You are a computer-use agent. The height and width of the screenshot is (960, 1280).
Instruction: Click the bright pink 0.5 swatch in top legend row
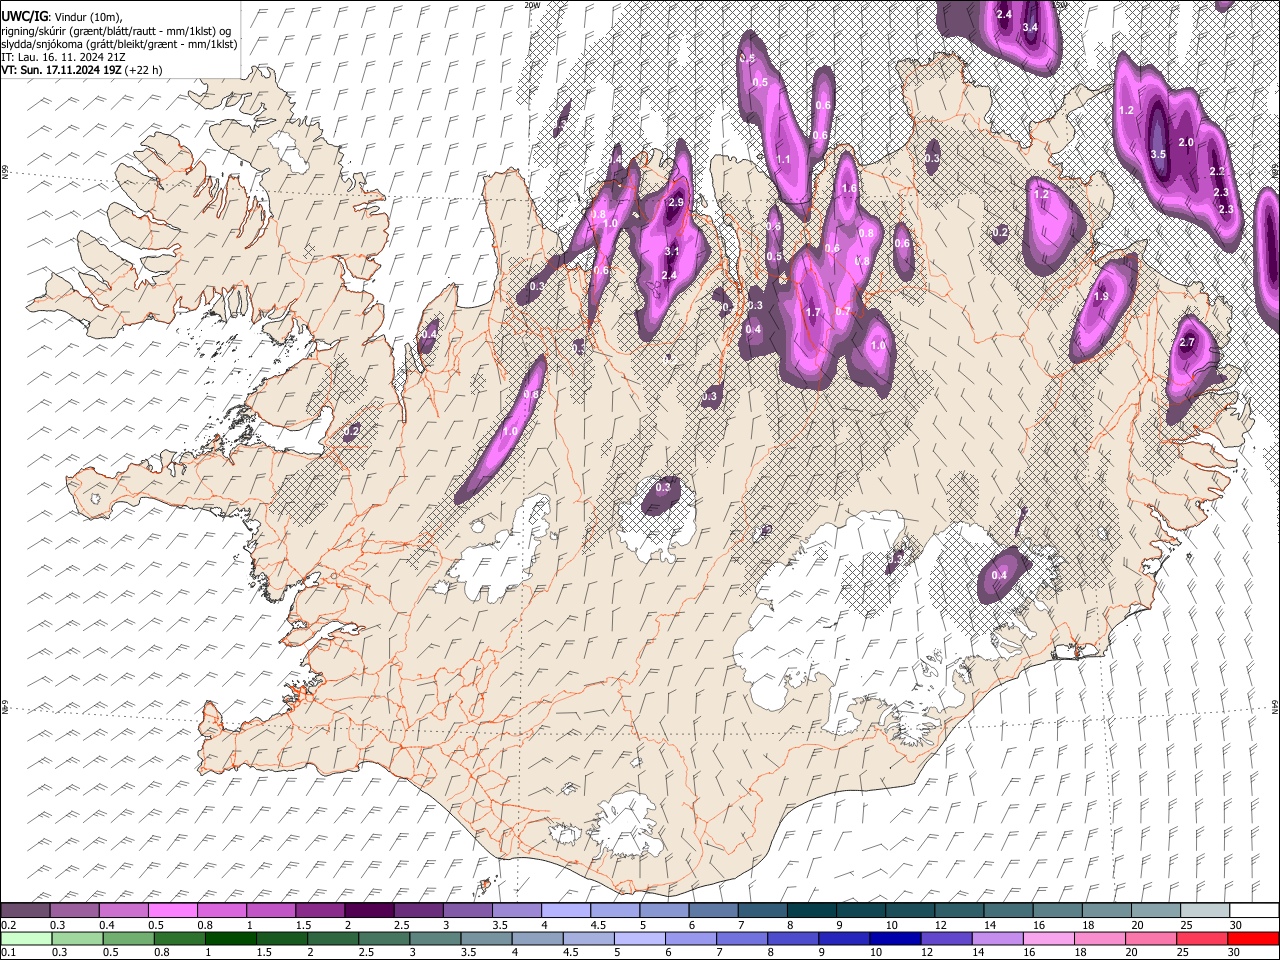[172, 910]
